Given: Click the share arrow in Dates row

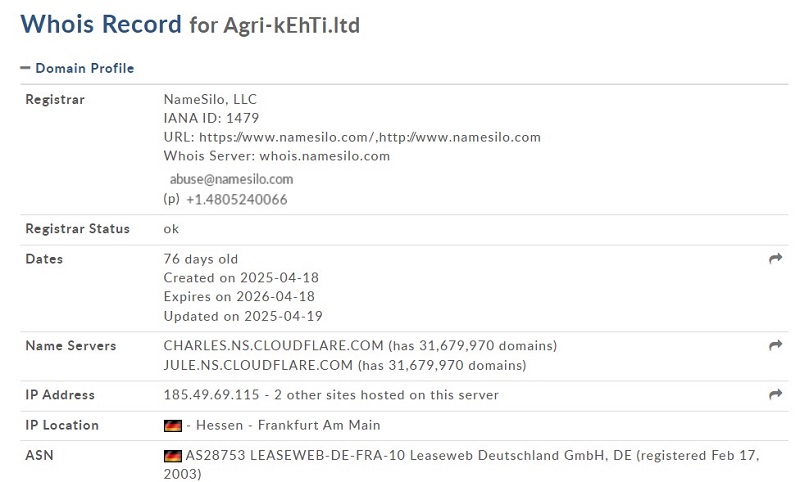Looking at the screenshot, I should pyautogui.click(x=776, y=259).
